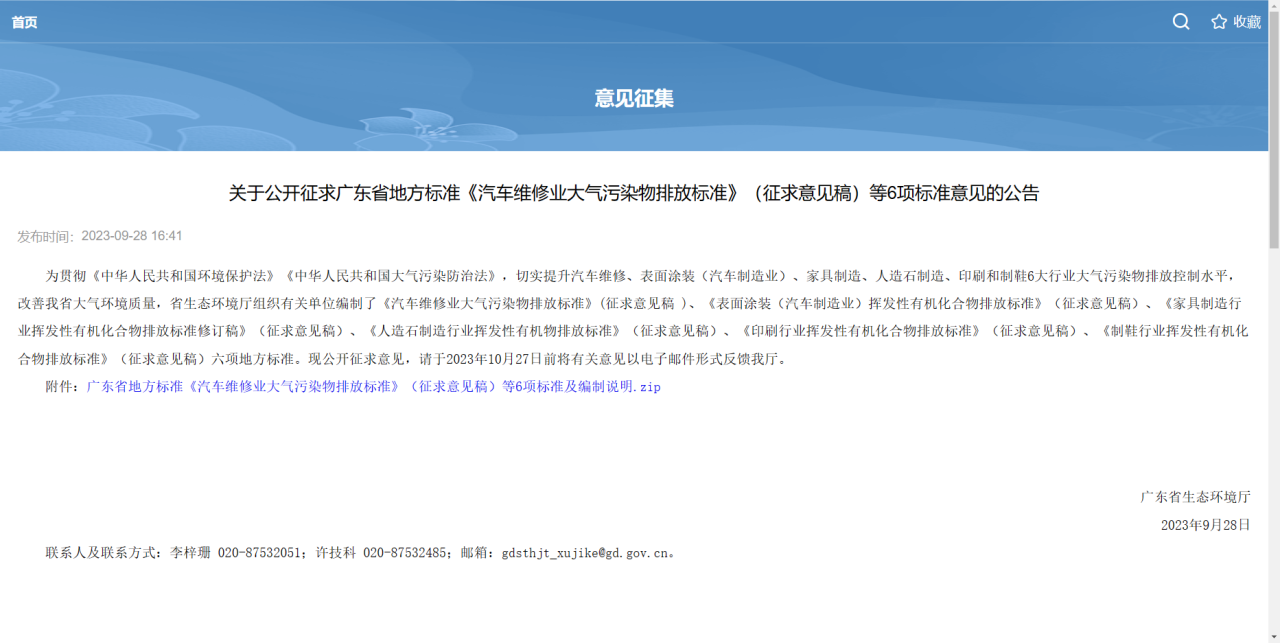Open search with the magnifier icon
The height and width of the screenshot is (643, 1280).
tap(1181, 22)
